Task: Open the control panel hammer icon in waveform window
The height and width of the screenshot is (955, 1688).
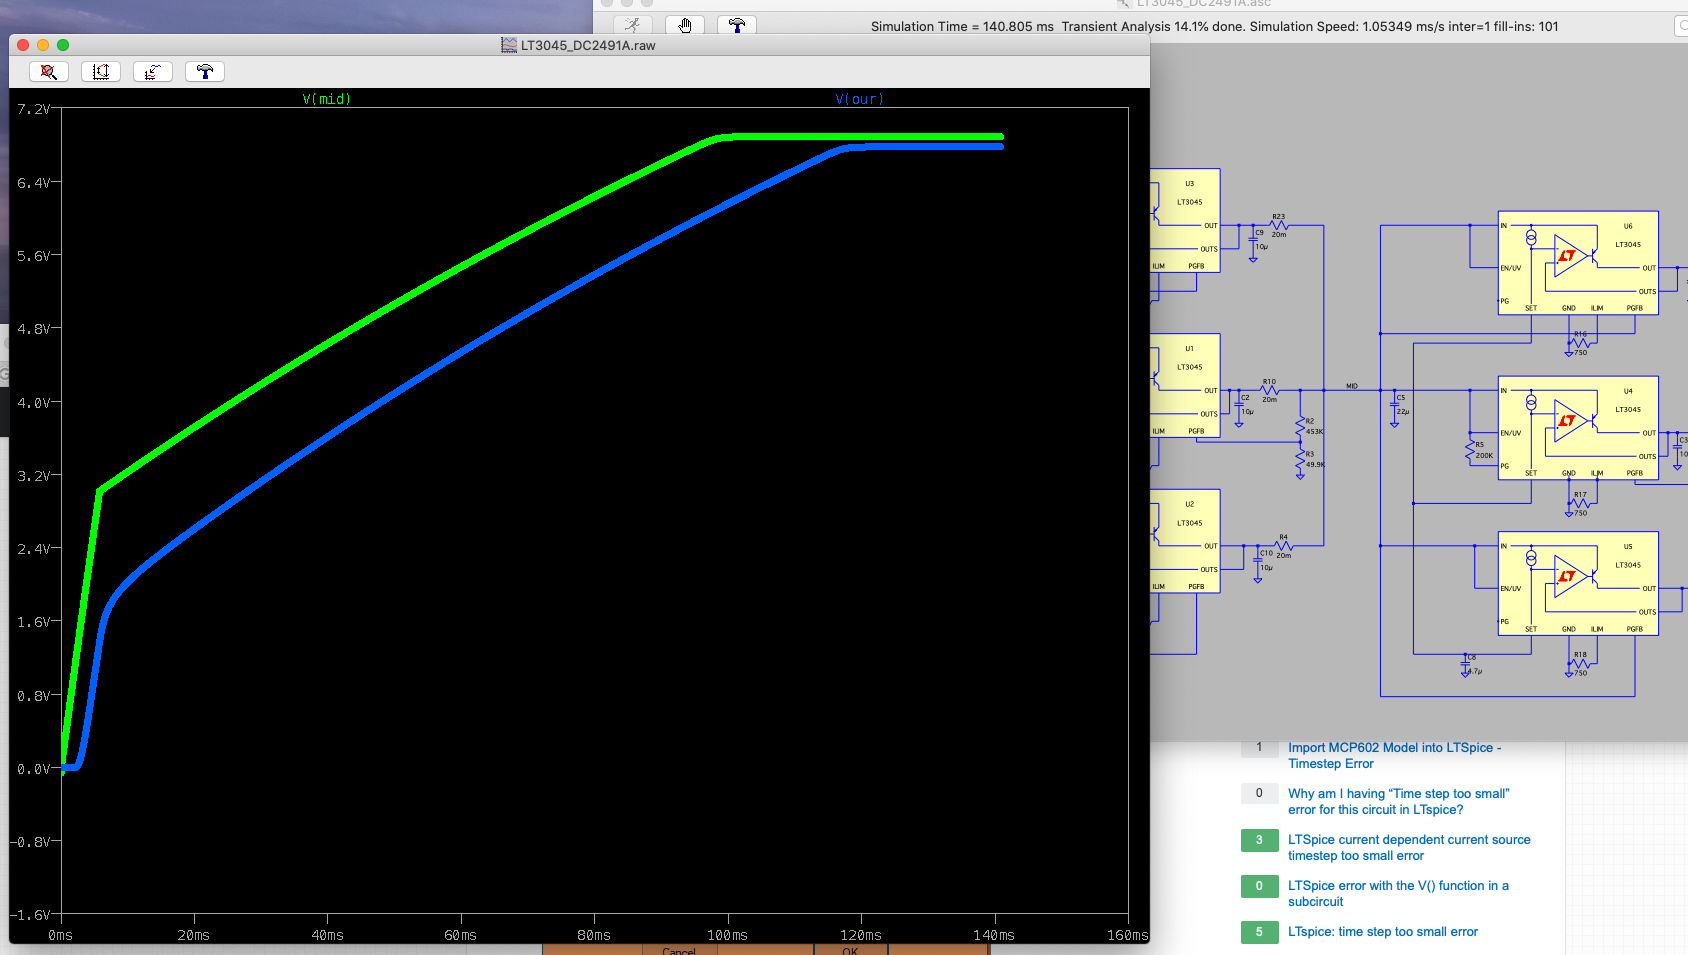Action: [205, 71]
